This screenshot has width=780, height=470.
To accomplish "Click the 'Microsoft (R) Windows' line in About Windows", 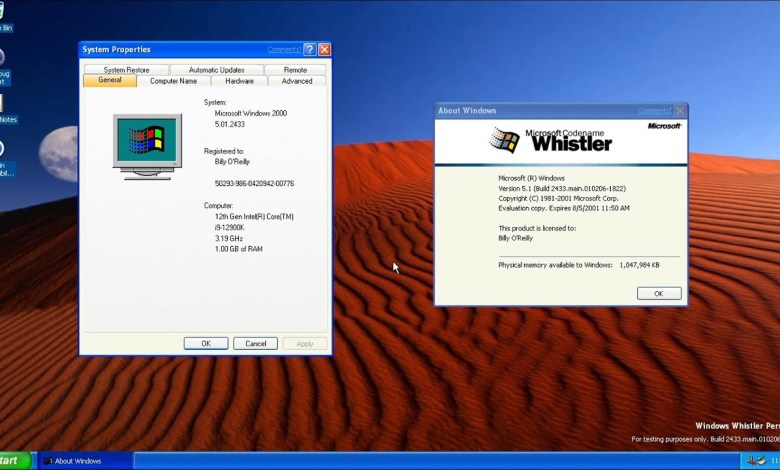I will [x=531, y=178].
